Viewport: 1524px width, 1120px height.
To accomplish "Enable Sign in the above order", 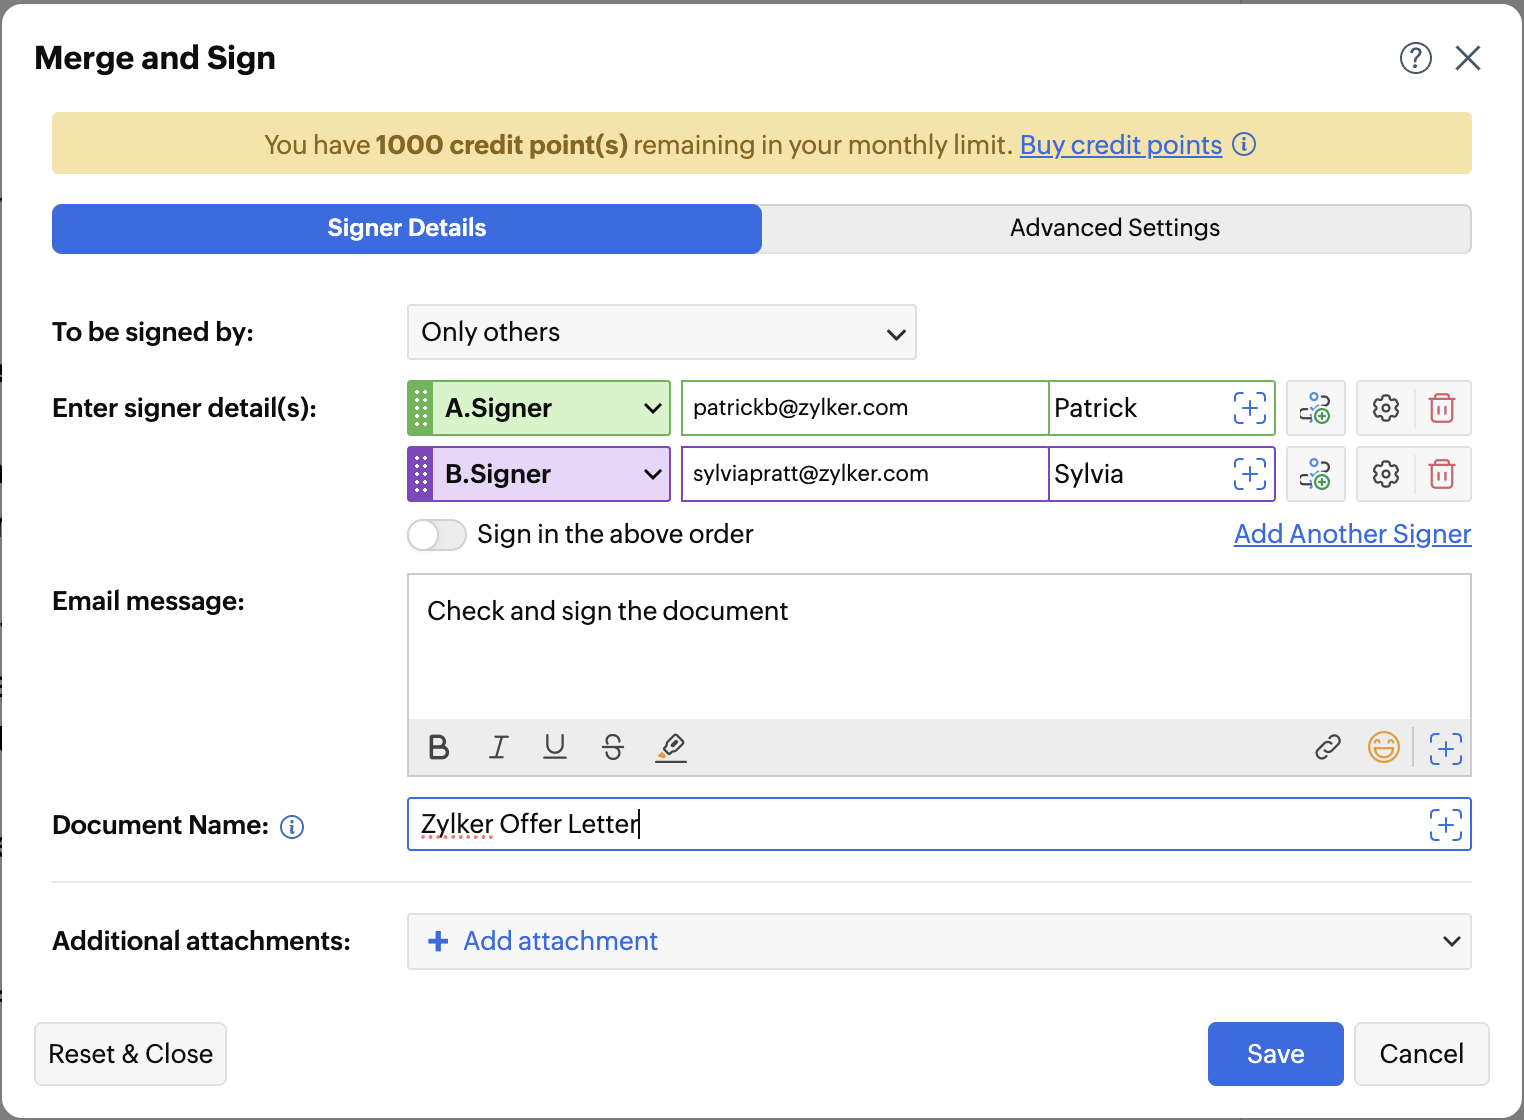I will click(437, 535).
